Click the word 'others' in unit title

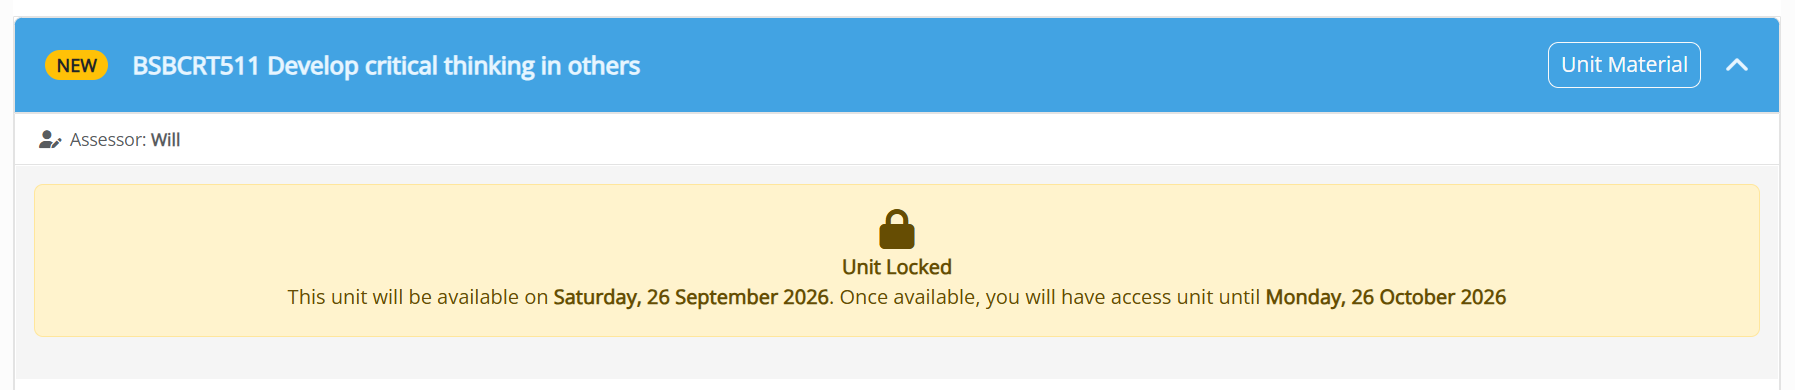pyautogui.click(x=604, y=66)
